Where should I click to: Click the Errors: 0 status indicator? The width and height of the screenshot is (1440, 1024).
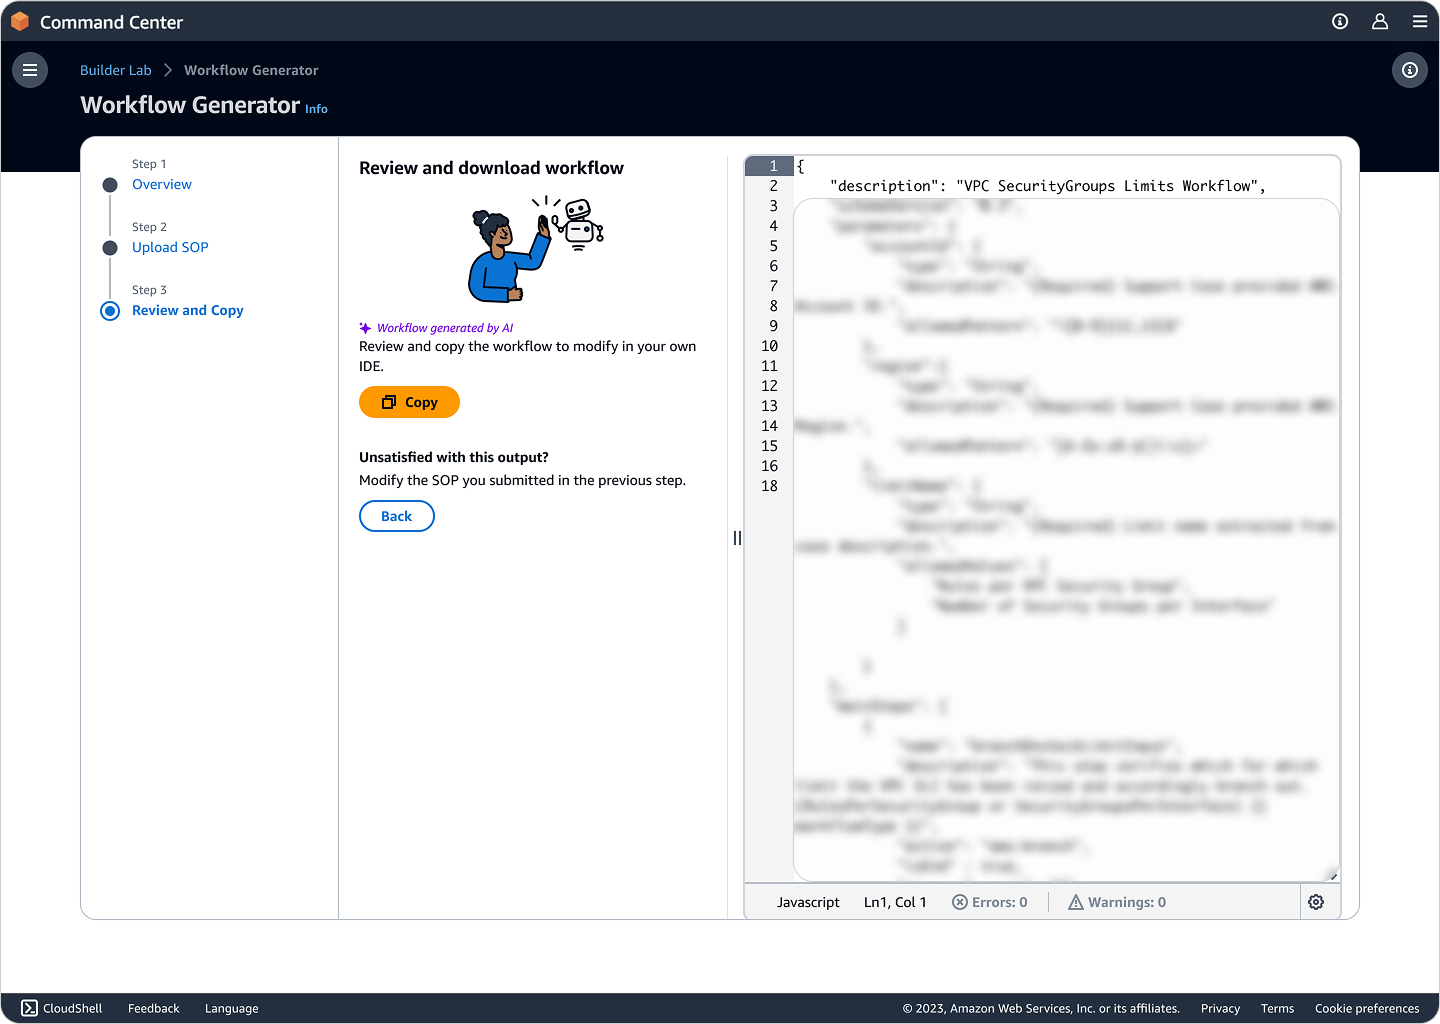pos(989,902)
